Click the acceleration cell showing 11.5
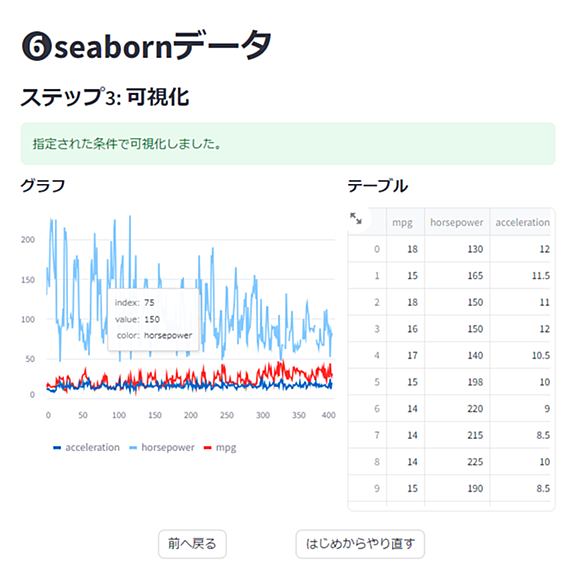 coord(522,275)
